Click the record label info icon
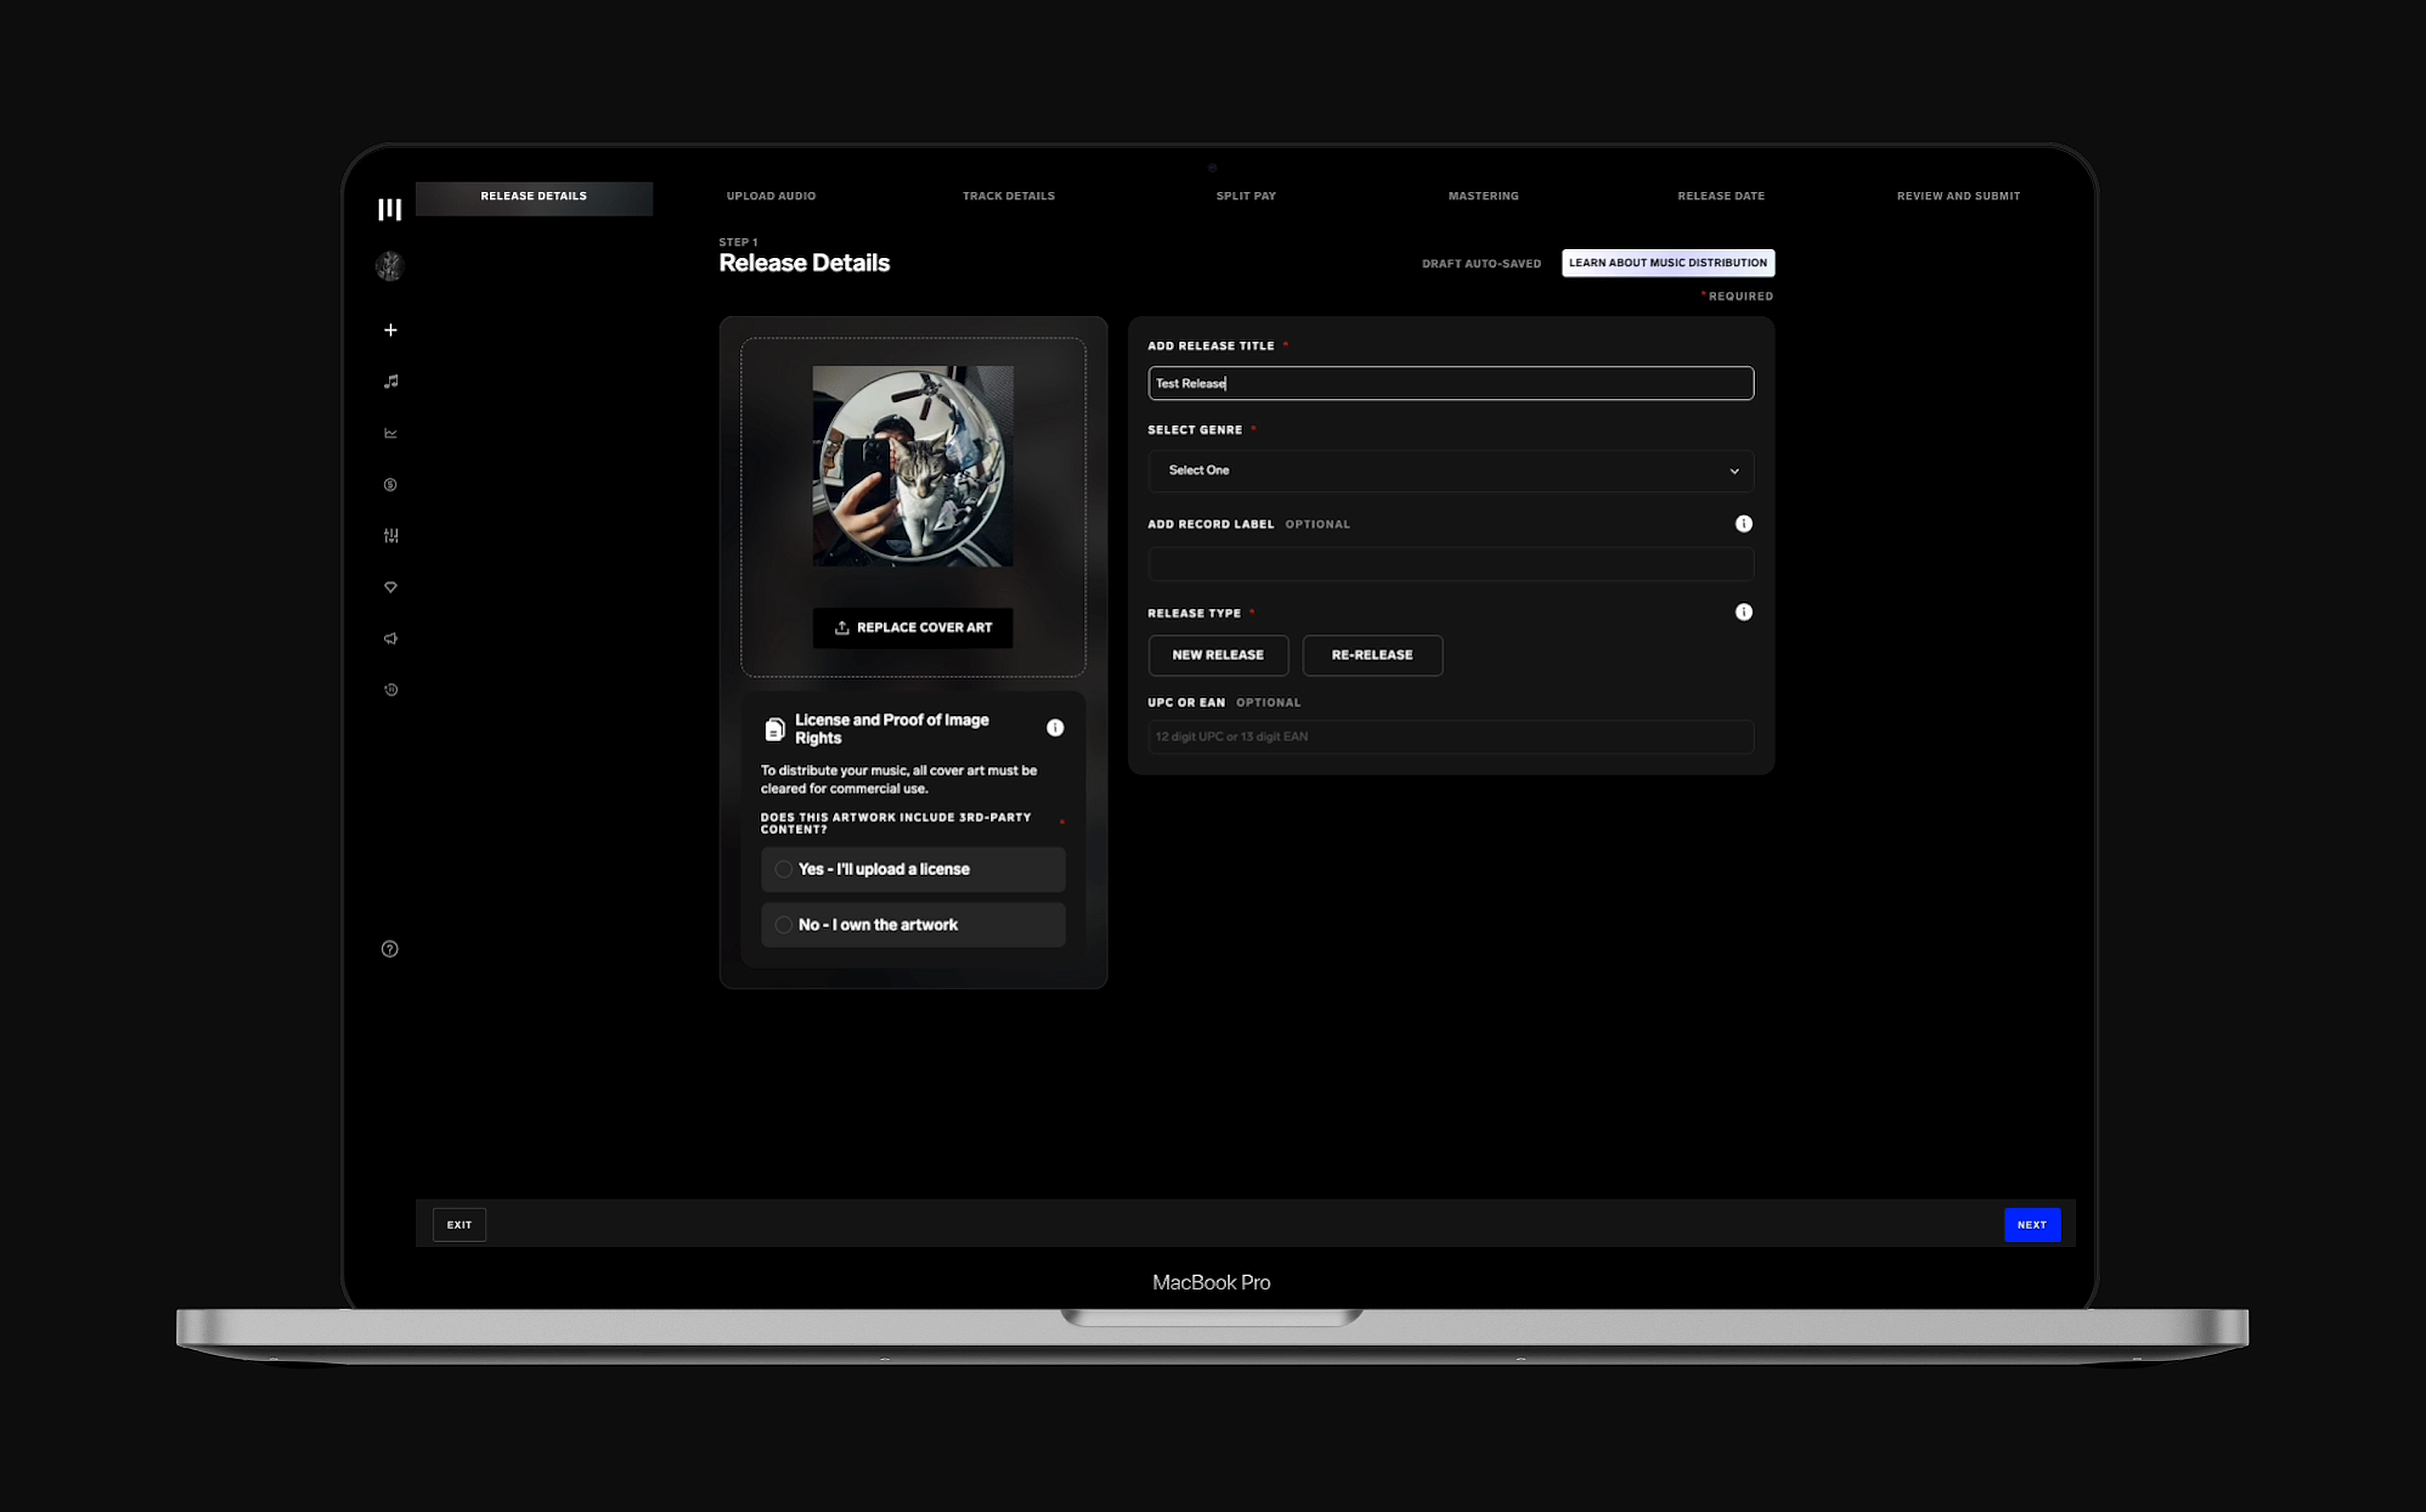Image resolution: width=2426 pixels, height=1512 pixels. [x=1744, y=523]
